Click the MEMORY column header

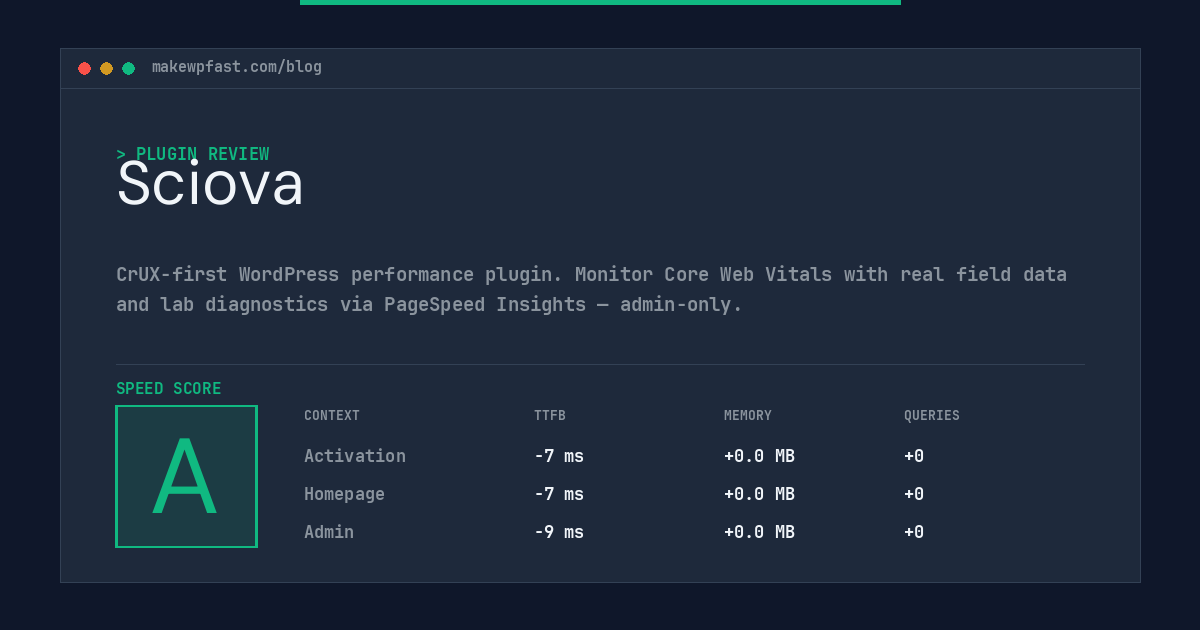pos(748,416)
